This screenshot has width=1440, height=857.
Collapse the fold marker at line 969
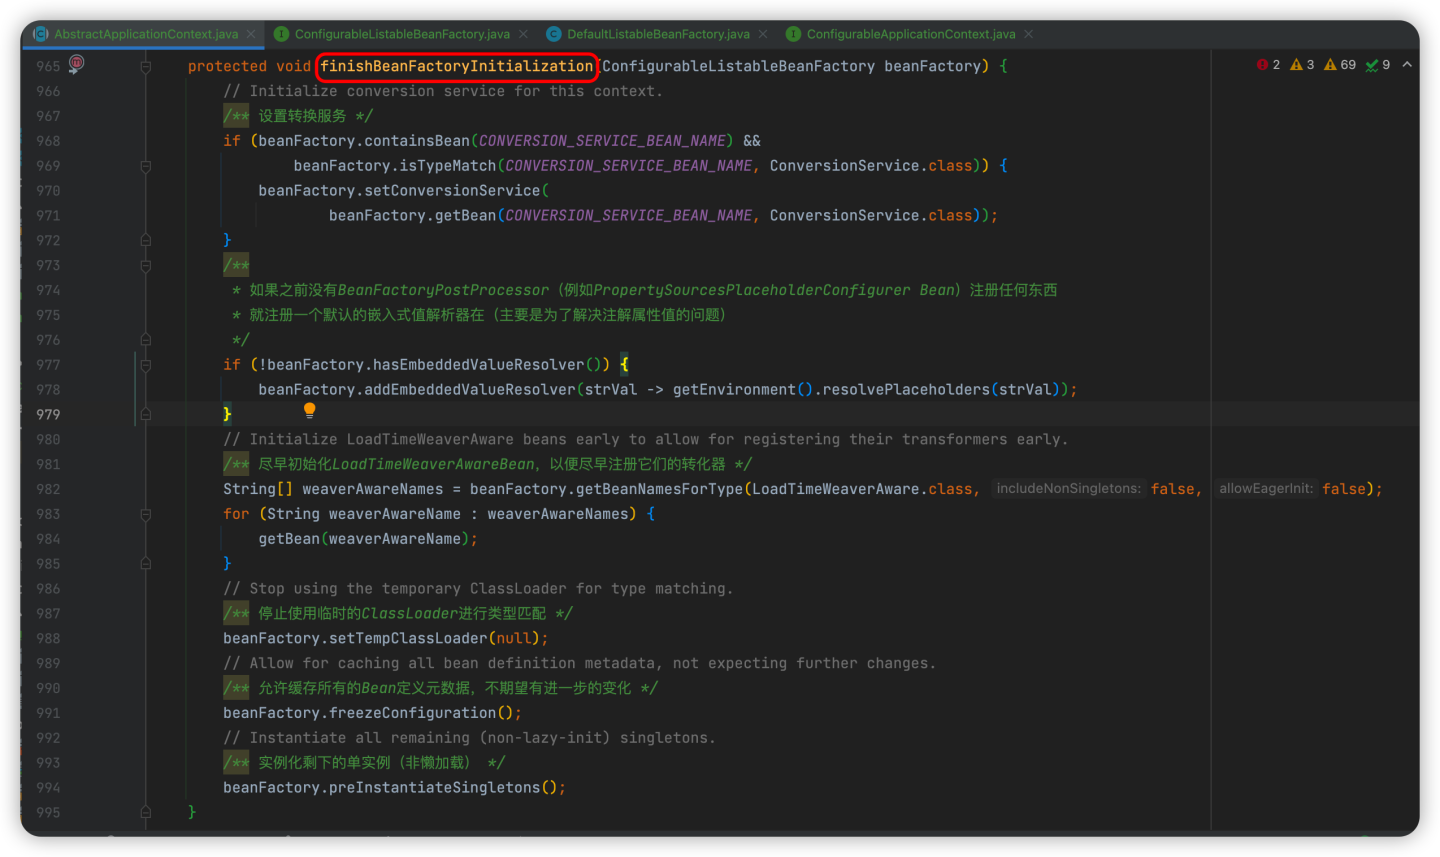145,166
